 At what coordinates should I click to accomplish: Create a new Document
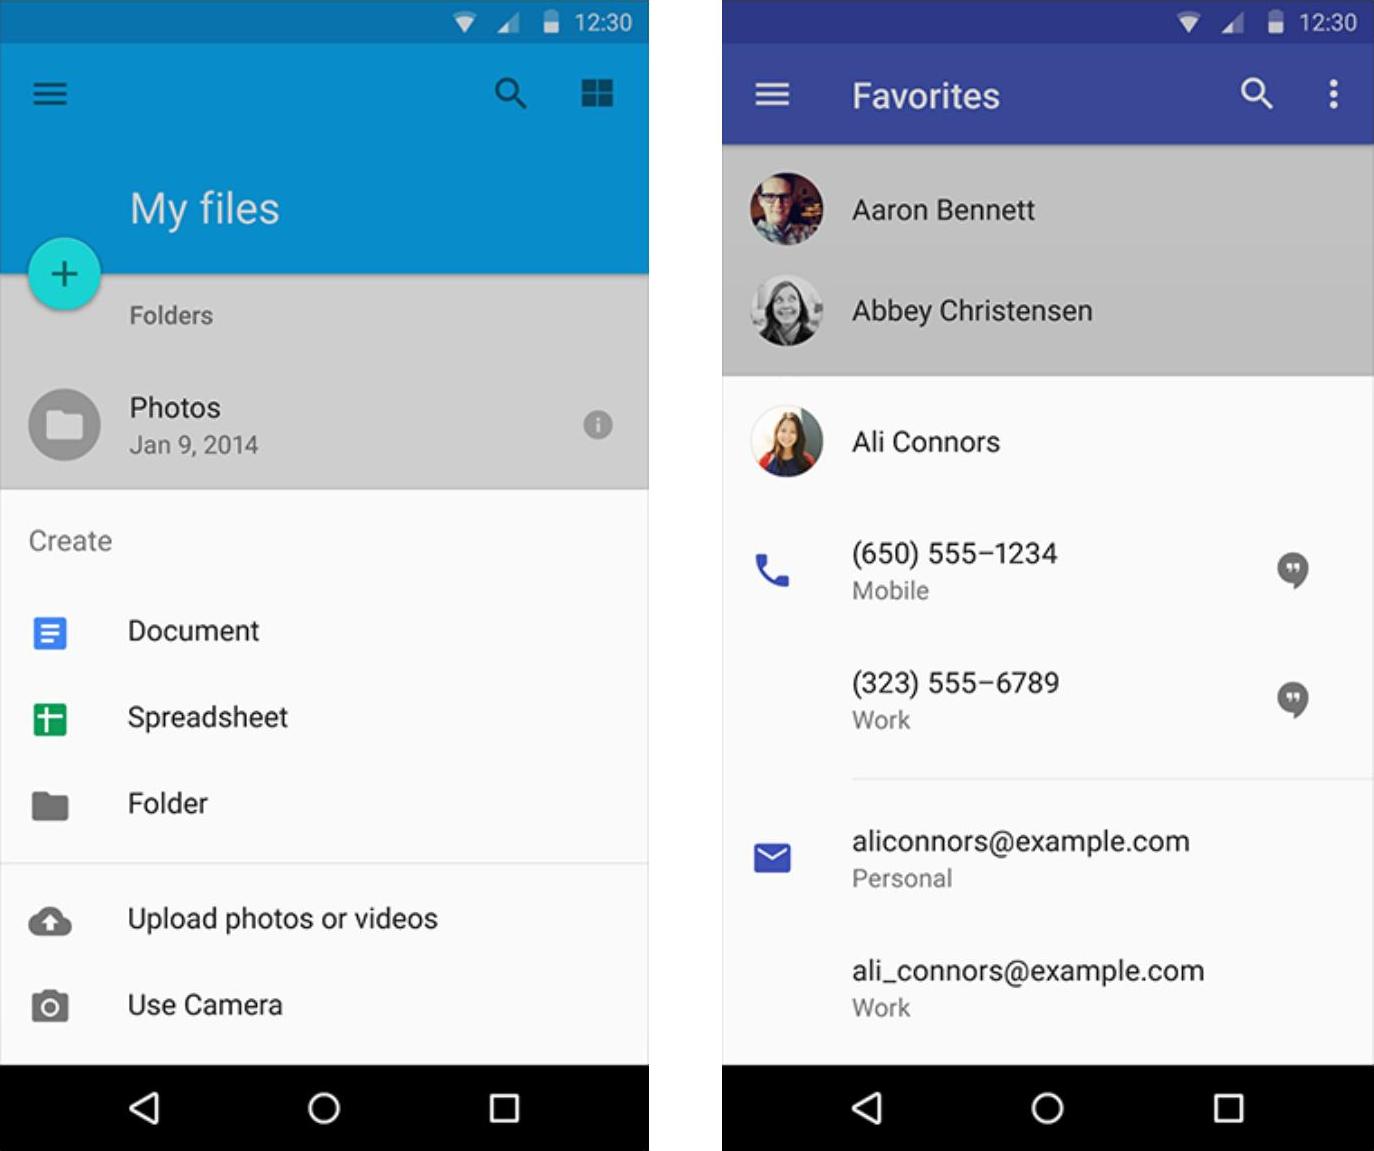point(193,632)
